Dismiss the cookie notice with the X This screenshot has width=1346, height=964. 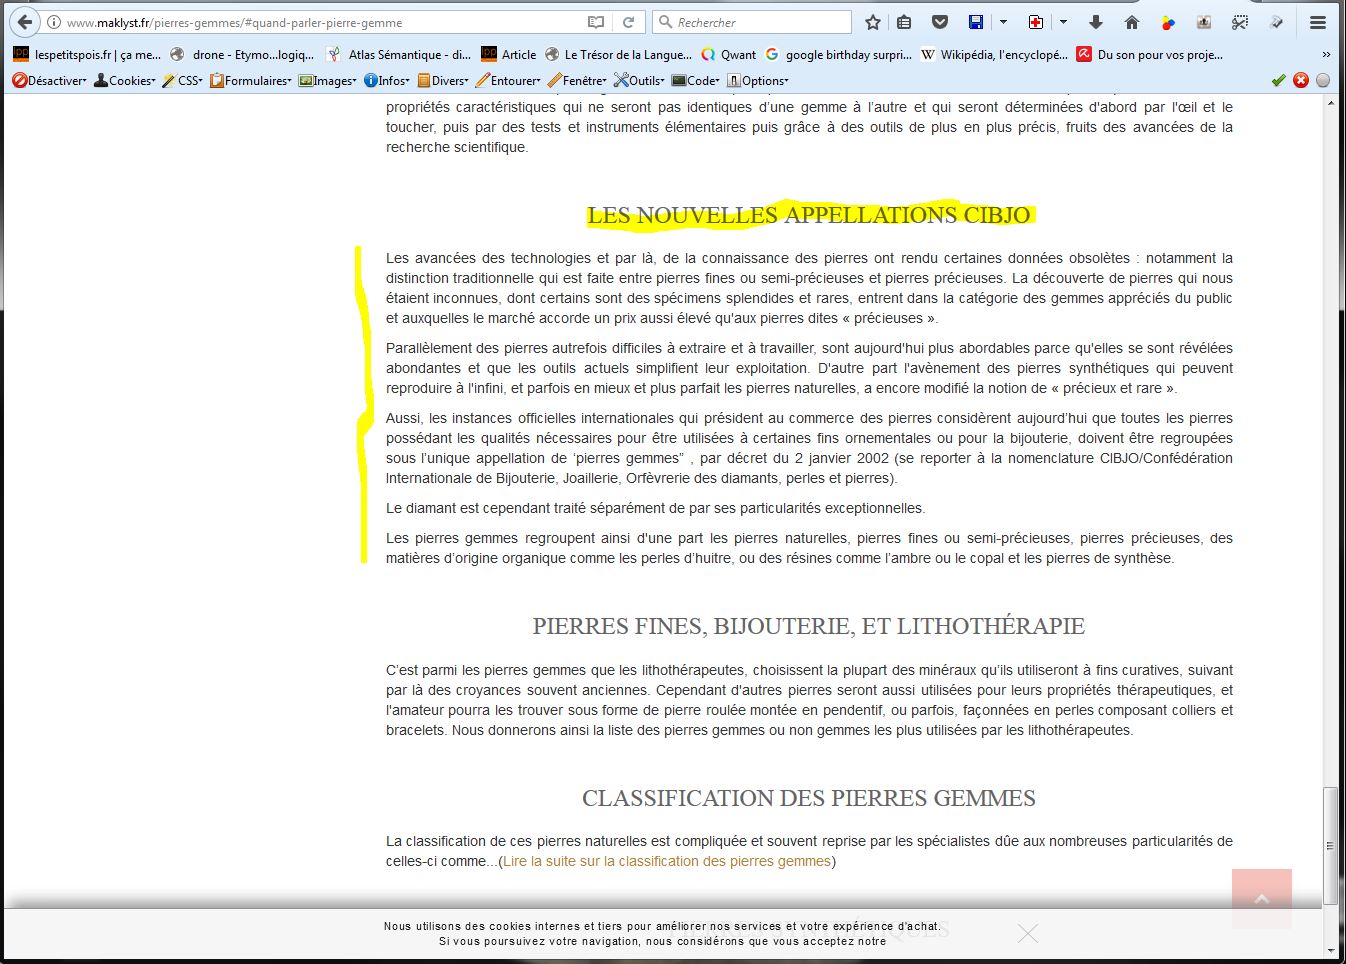point(1027,933)
